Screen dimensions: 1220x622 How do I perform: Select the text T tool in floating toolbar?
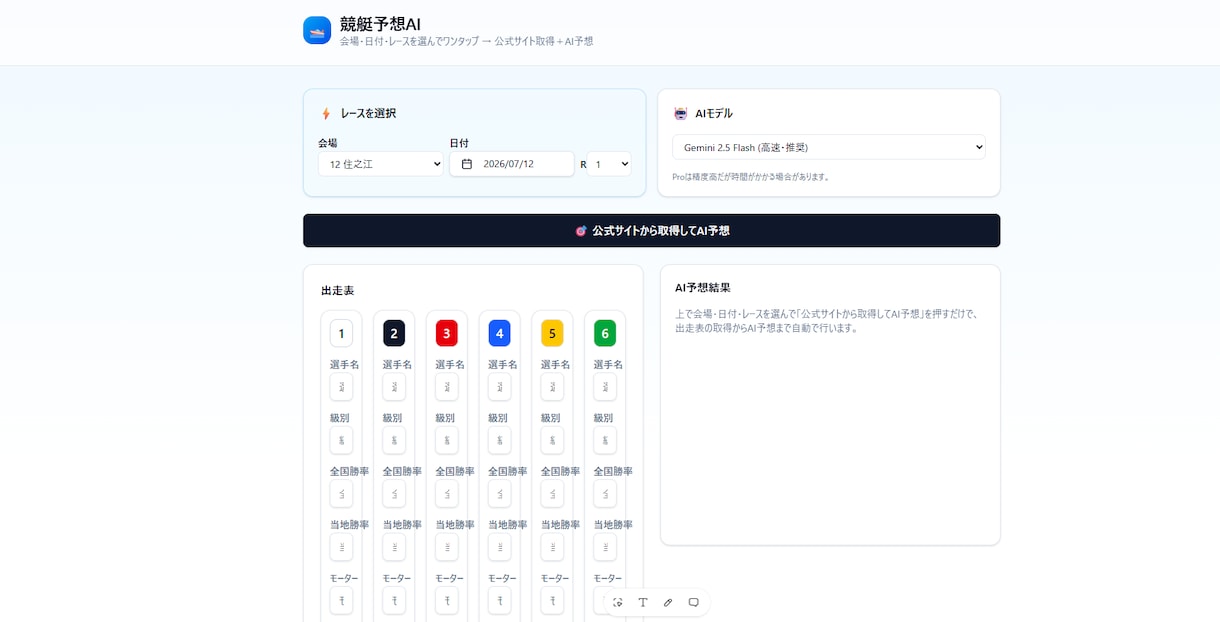pos(643,602)
